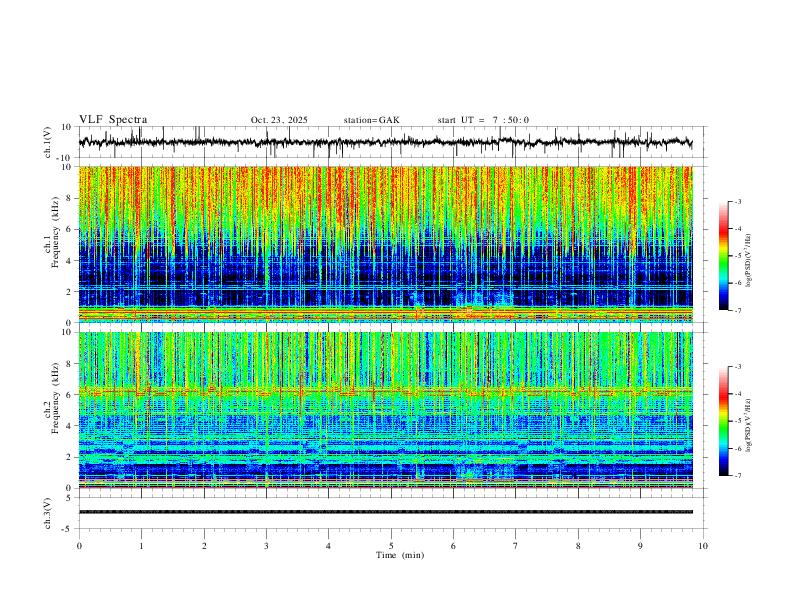The height and width of the screenshot is (612, 792).
Task: Click the upper colorbar '-7' tick label
Action: (737, 311)
